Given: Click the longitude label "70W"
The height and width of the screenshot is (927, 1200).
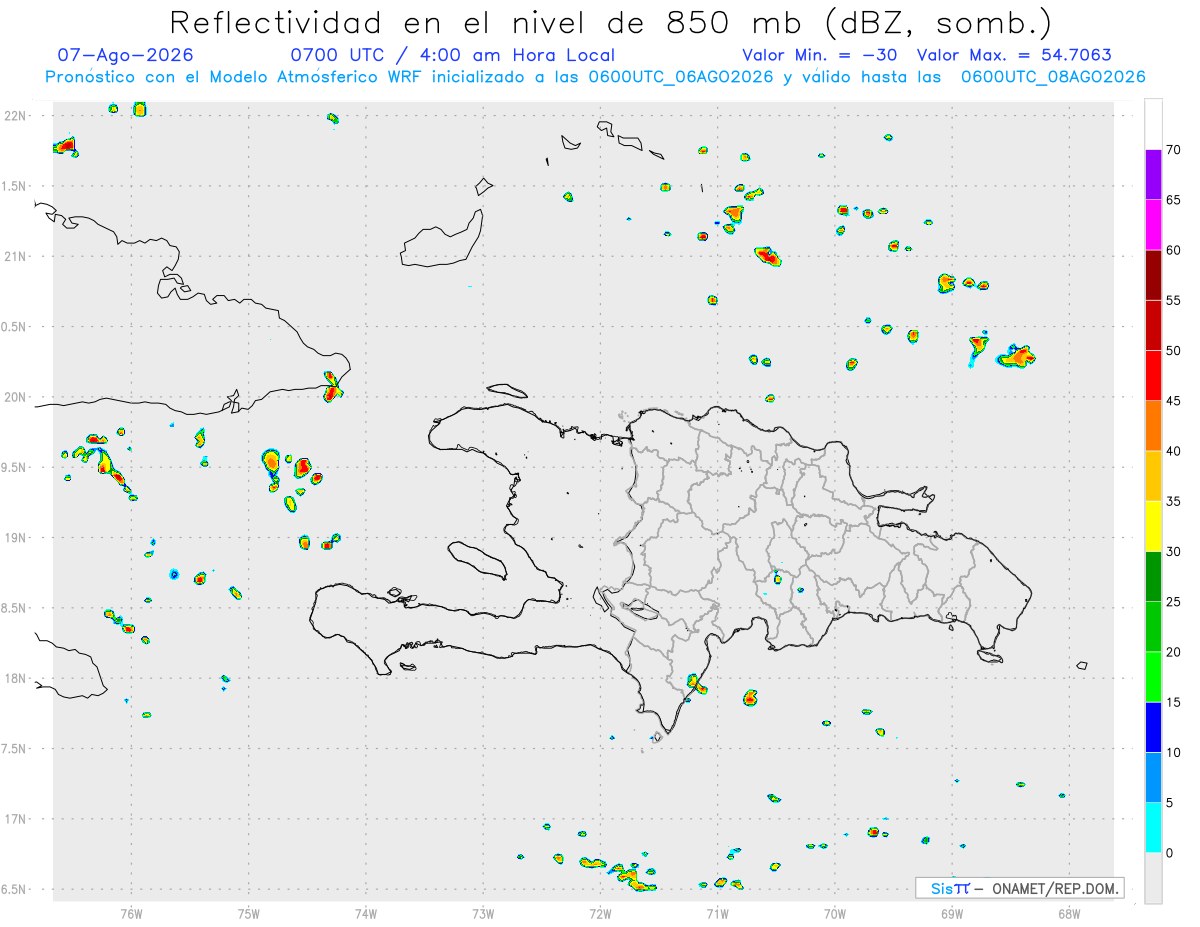Looking at the screenshot, I should point(835,913).
